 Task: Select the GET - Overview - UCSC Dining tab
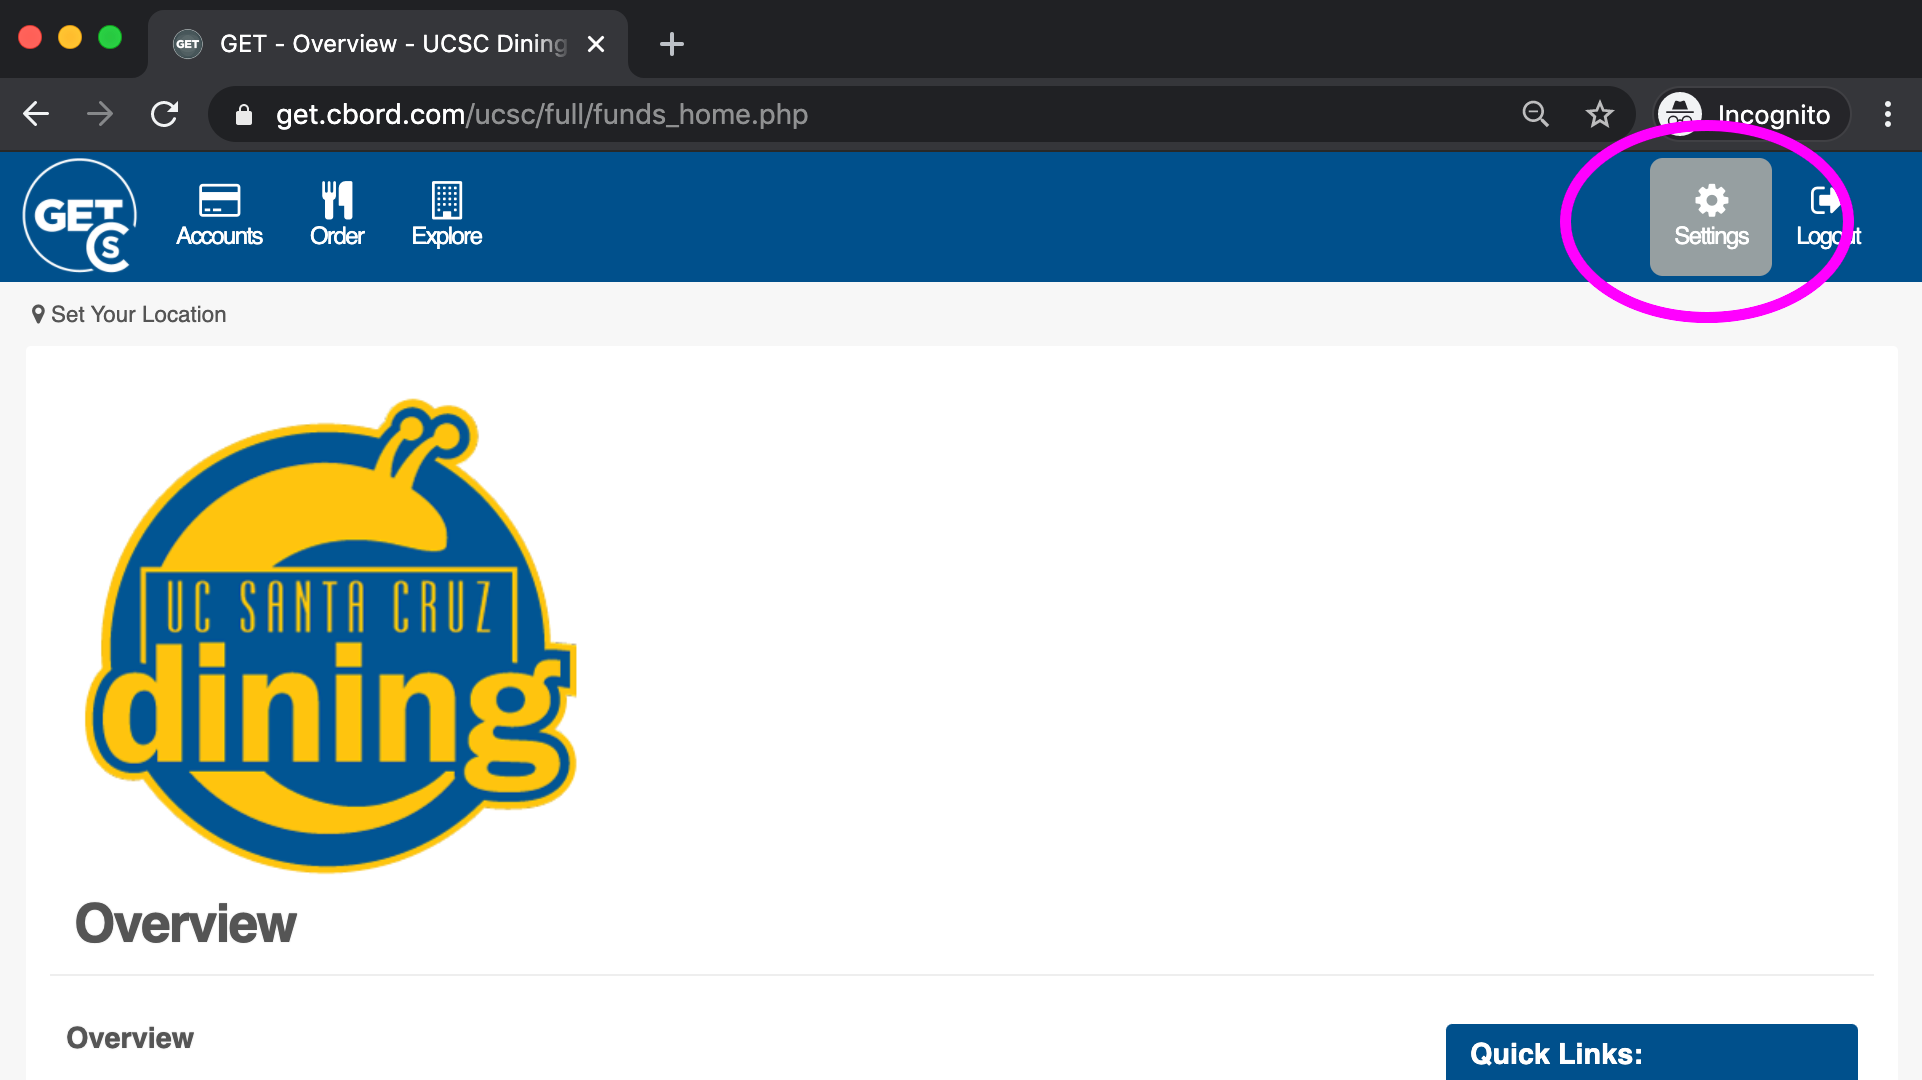(x=388, y=44)
